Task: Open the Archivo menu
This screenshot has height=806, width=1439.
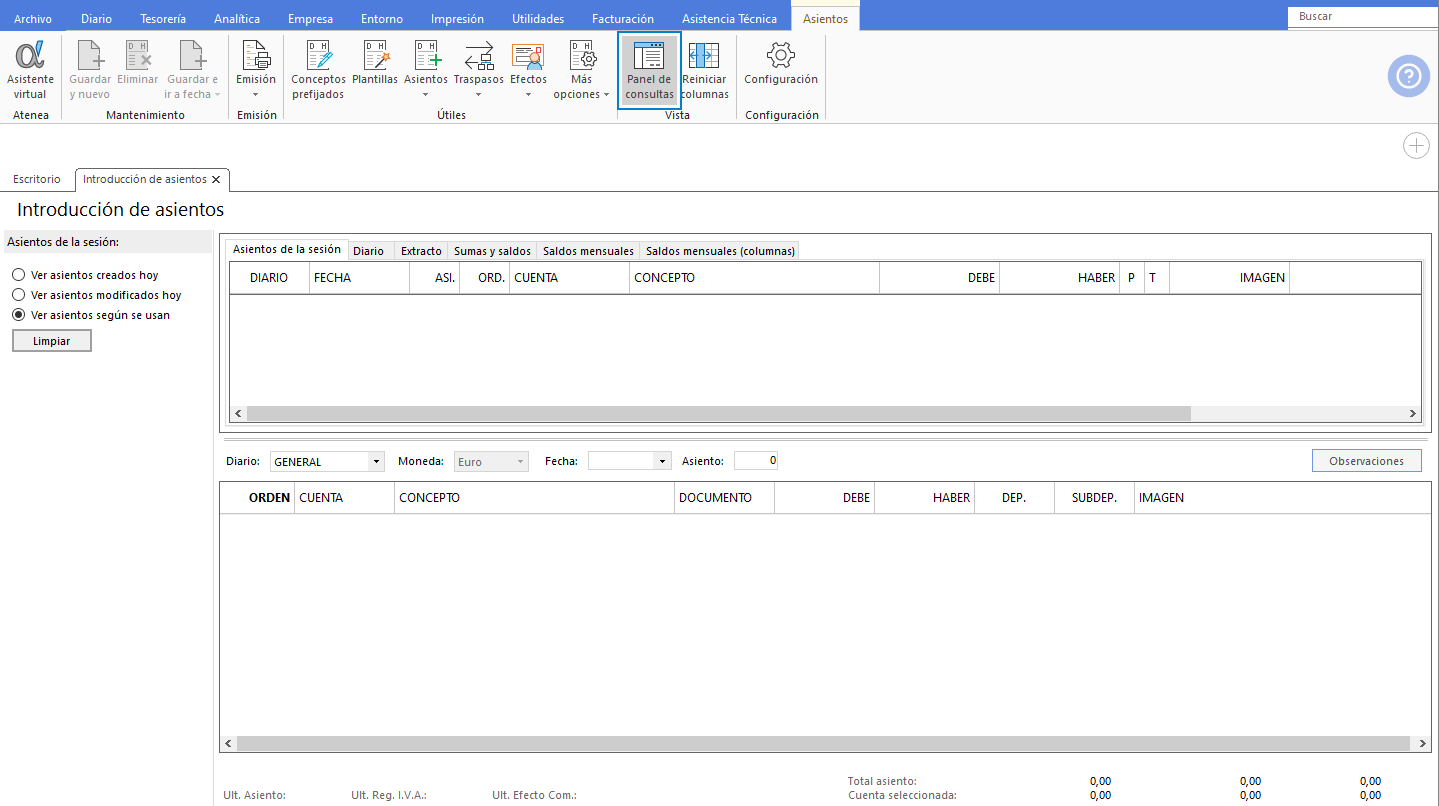Action: pos(33,18)
